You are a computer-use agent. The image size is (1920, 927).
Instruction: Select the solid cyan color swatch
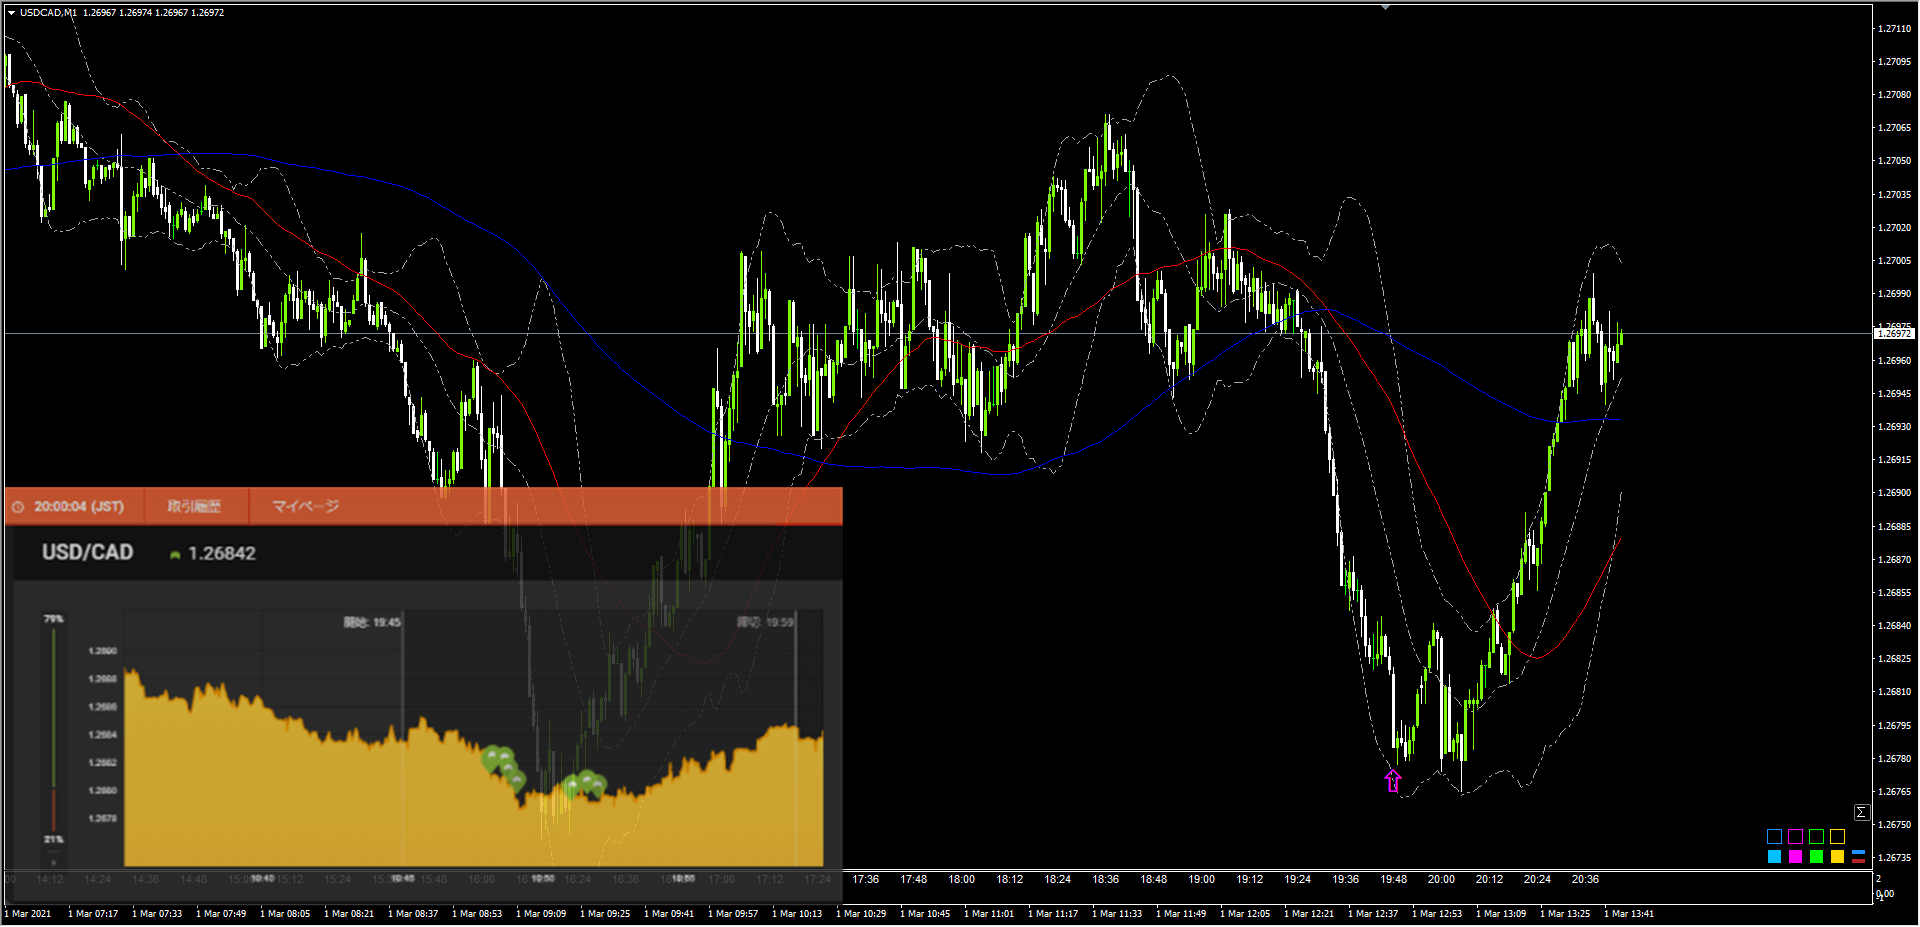click(x=1774, y=857)
